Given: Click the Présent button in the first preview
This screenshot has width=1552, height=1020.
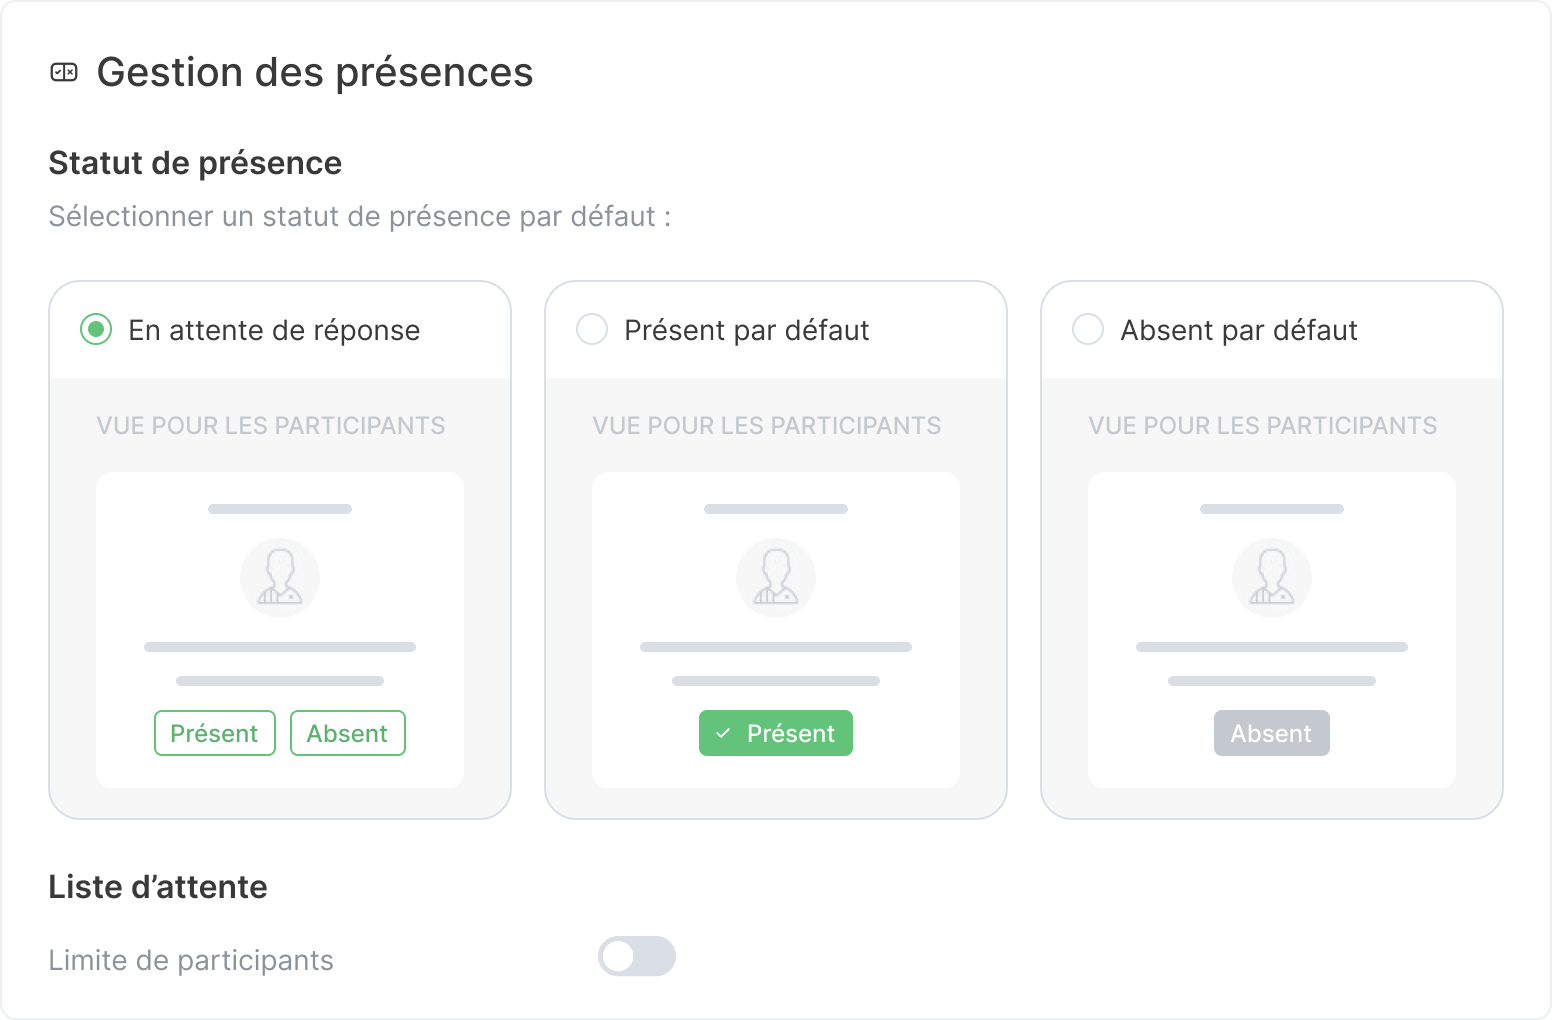Looking at the screenshot, I should pos(214,733).
